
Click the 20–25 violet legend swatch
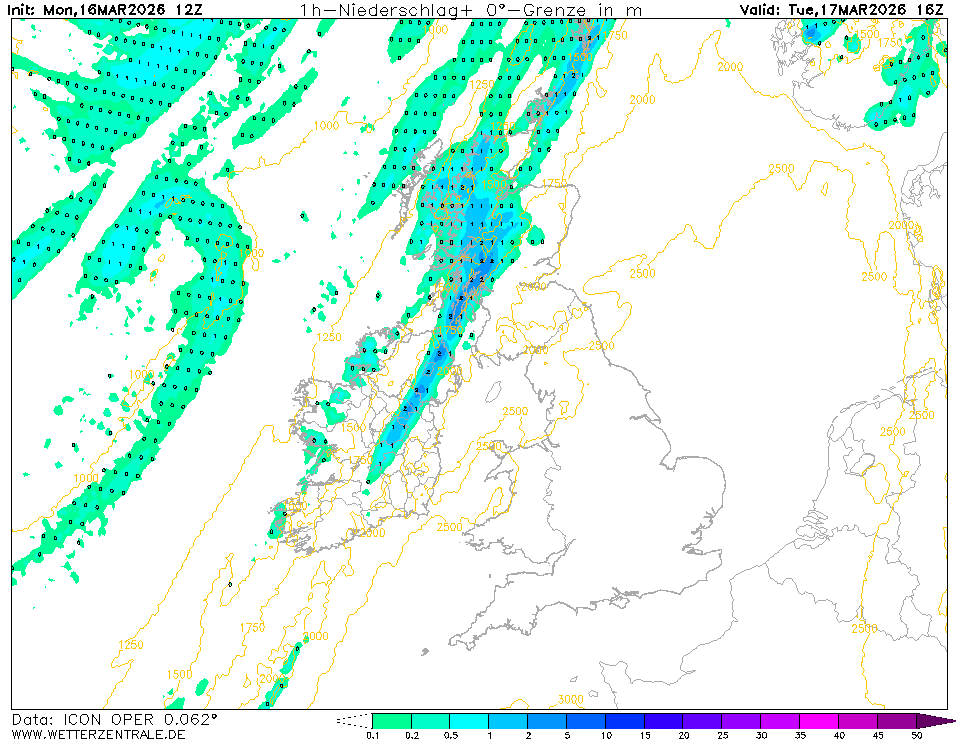703,720
